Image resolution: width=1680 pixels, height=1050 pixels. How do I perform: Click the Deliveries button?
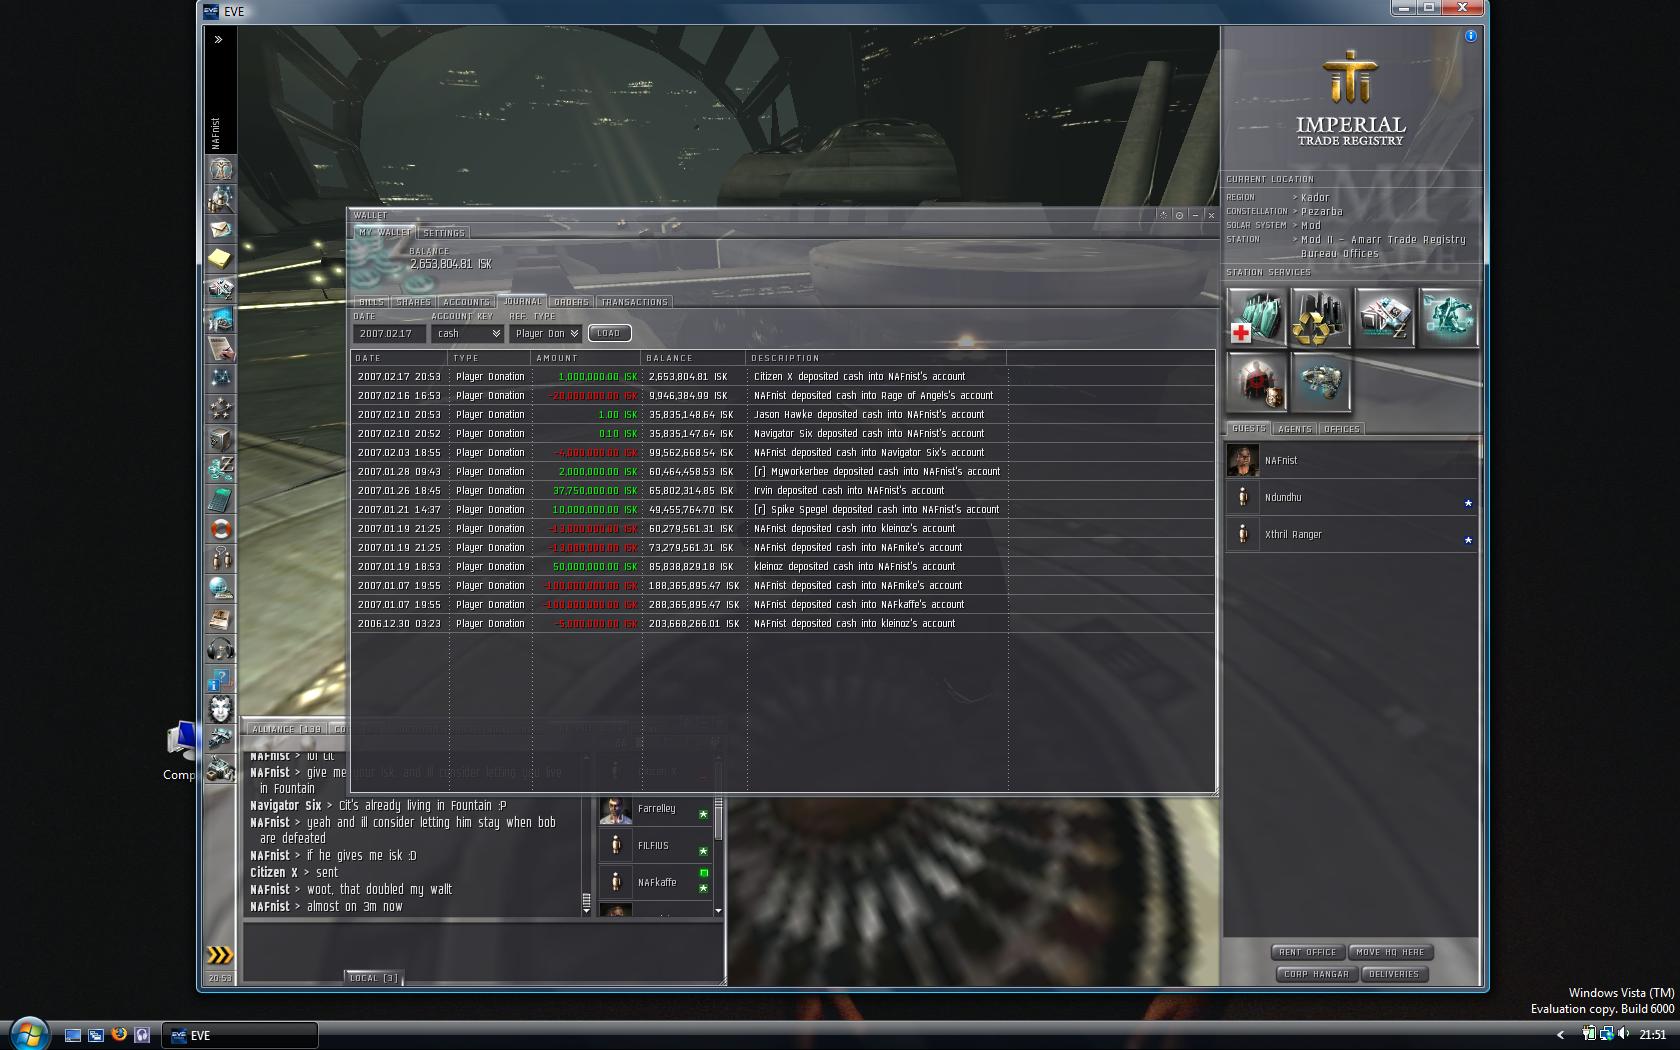pos(1394,974)
